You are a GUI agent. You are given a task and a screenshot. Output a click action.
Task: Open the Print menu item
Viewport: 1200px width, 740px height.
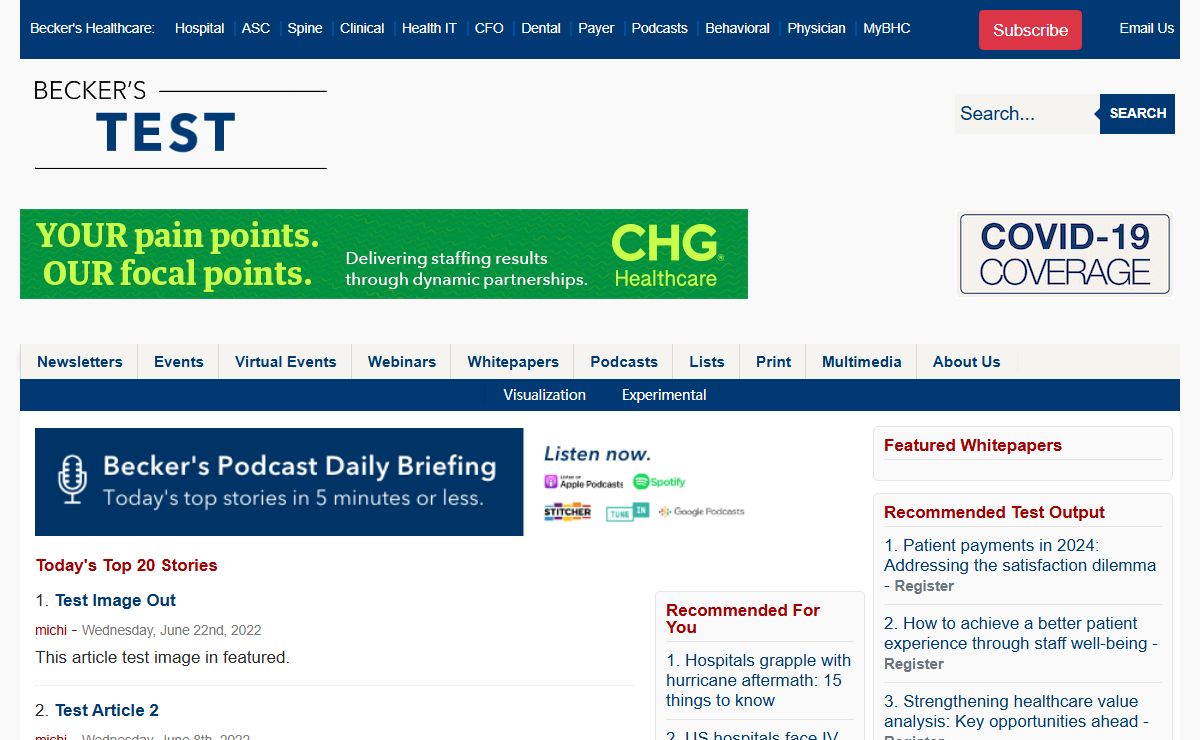[x=773, y=362]
